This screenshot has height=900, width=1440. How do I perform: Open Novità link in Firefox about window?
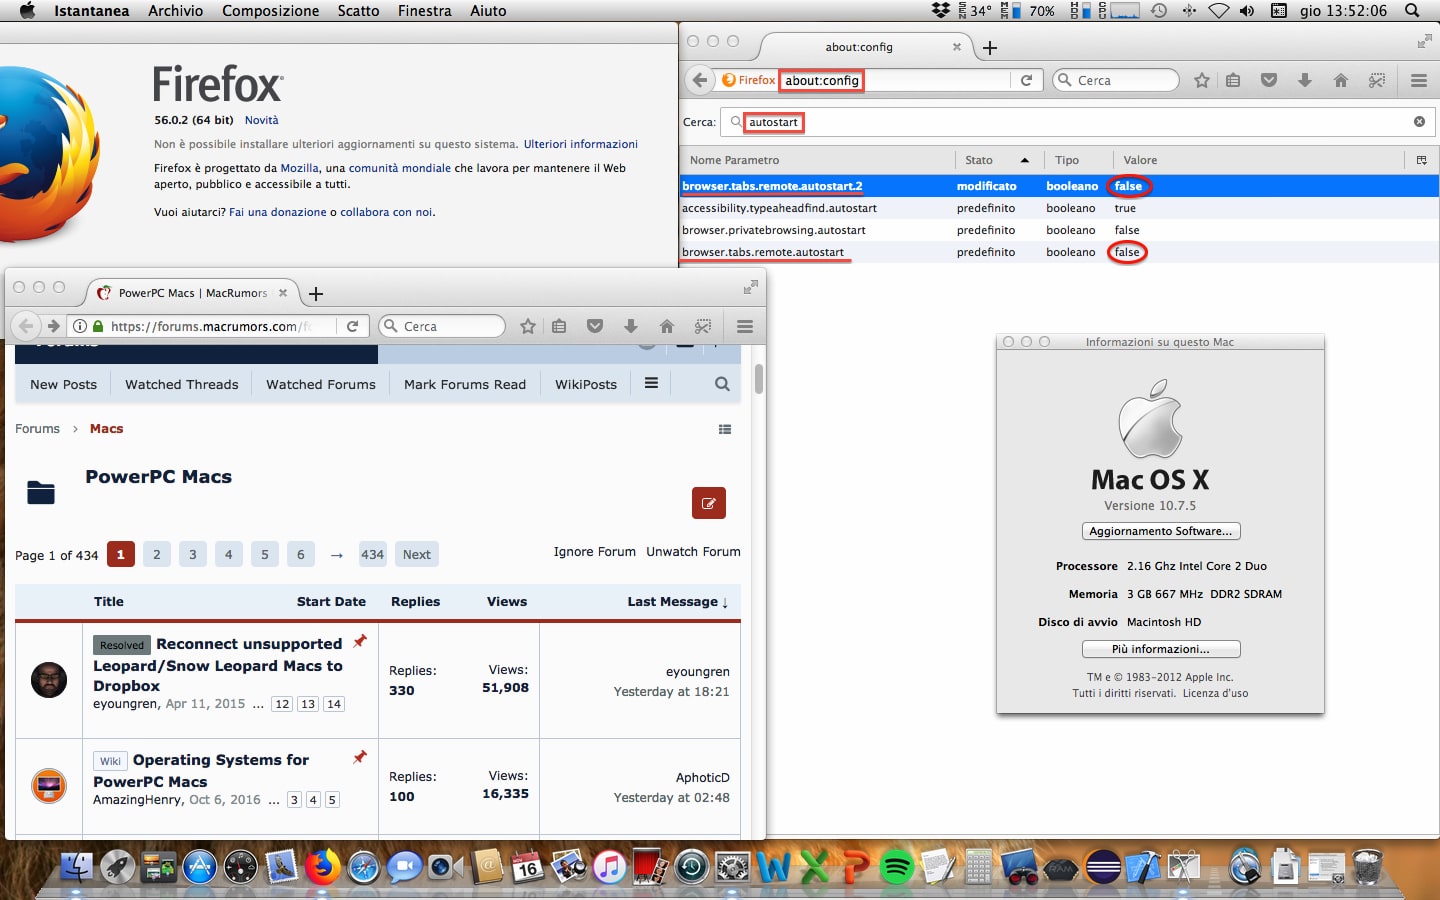(x=262, y=120)
